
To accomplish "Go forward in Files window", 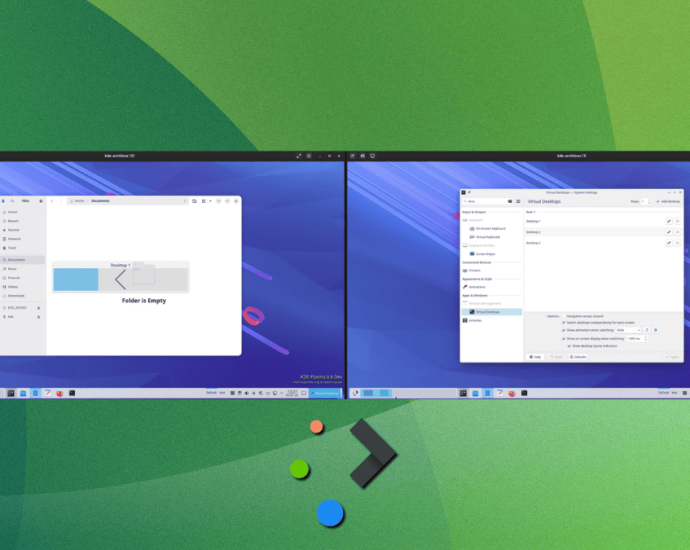I will tap(61, 201).
